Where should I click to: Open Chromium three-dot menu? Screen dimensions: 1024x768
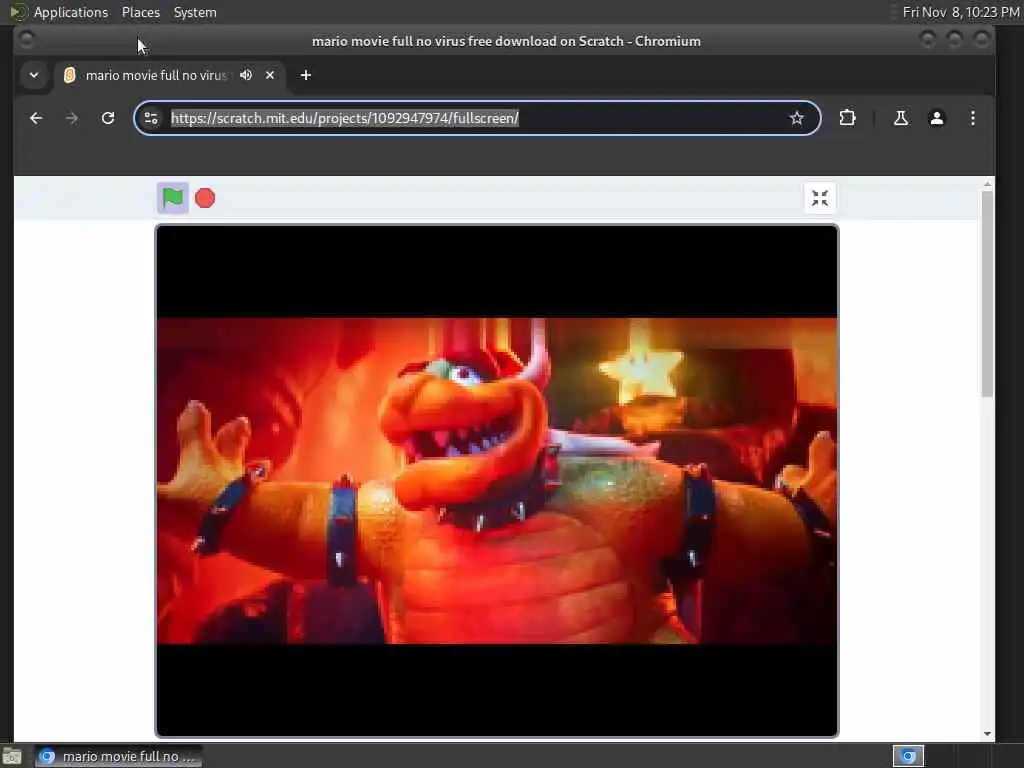point(972,118)
